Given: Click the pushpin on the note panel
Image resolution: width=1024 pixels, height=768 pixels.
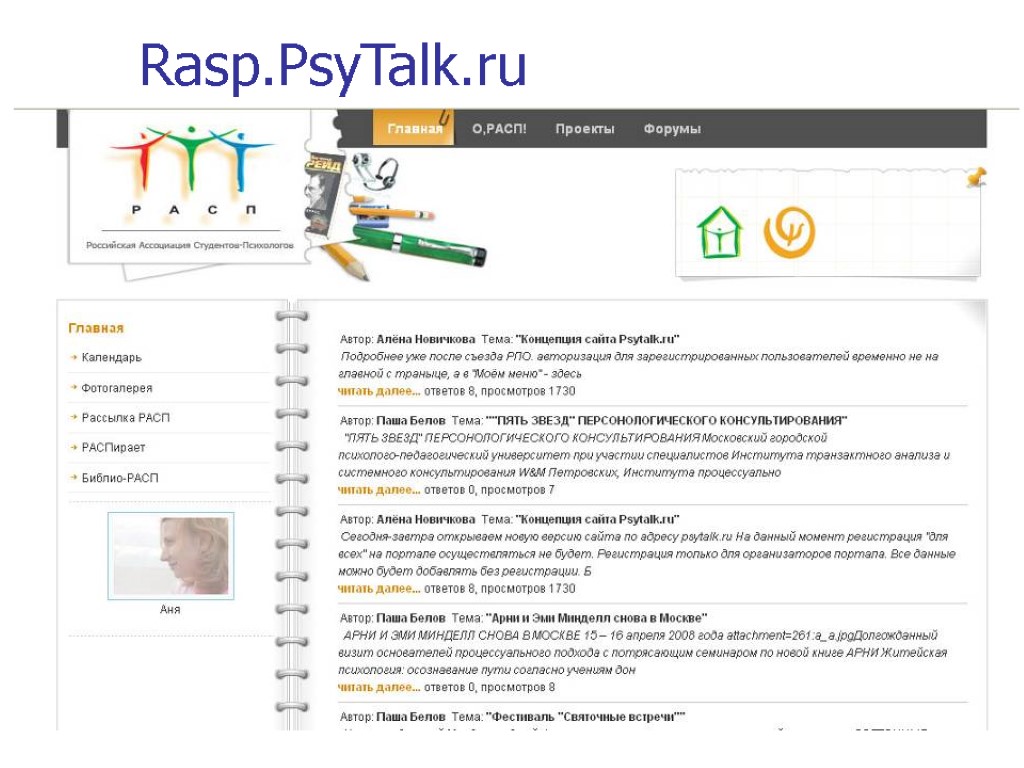Looking at the screenshot, I should click(x=976, y=177).
